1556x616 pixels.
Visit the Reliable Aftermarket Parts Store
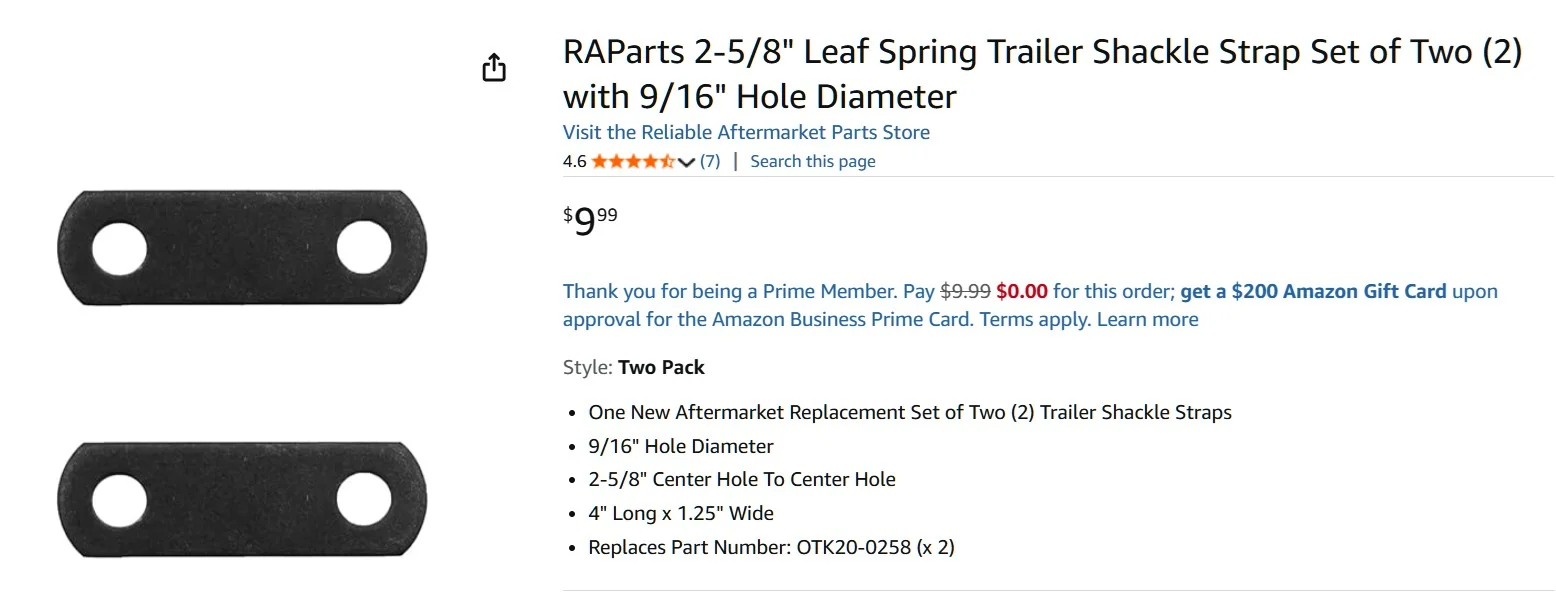(x=745, y=131)
